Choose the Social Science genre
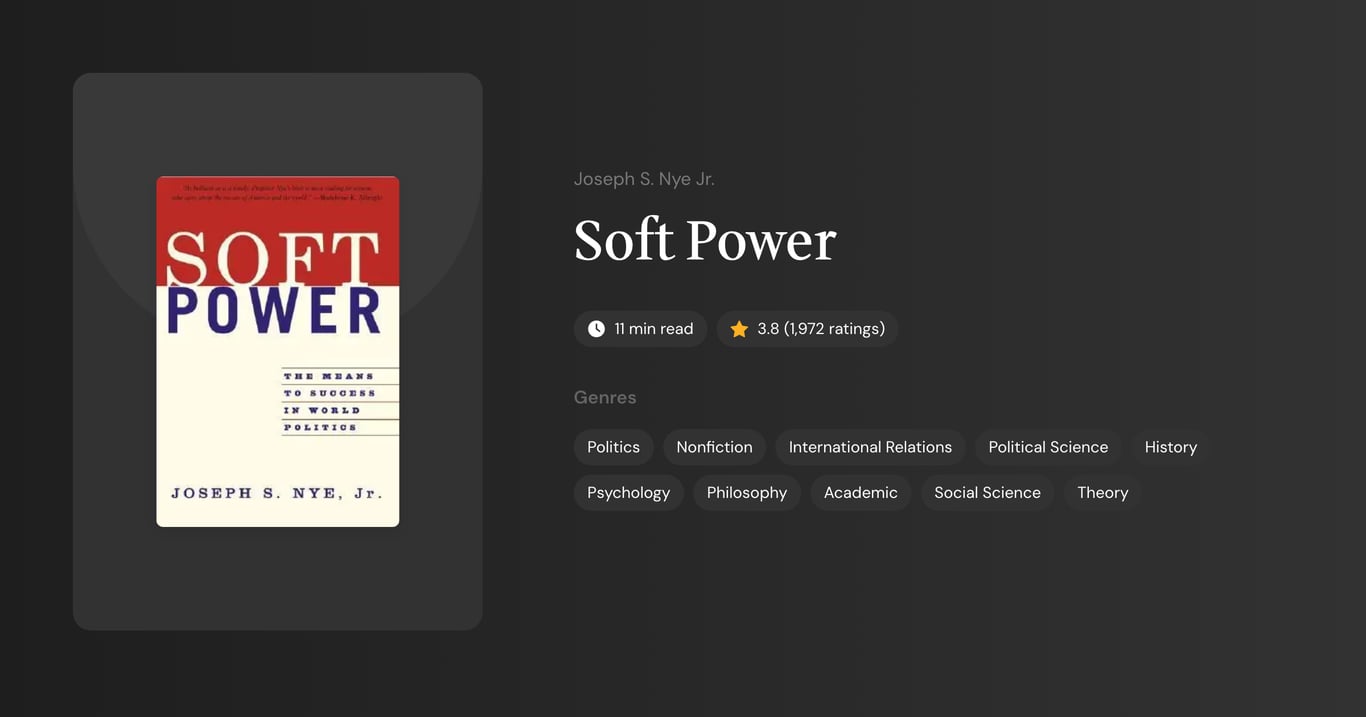The image size is (1366, 717). coord(987,492)
